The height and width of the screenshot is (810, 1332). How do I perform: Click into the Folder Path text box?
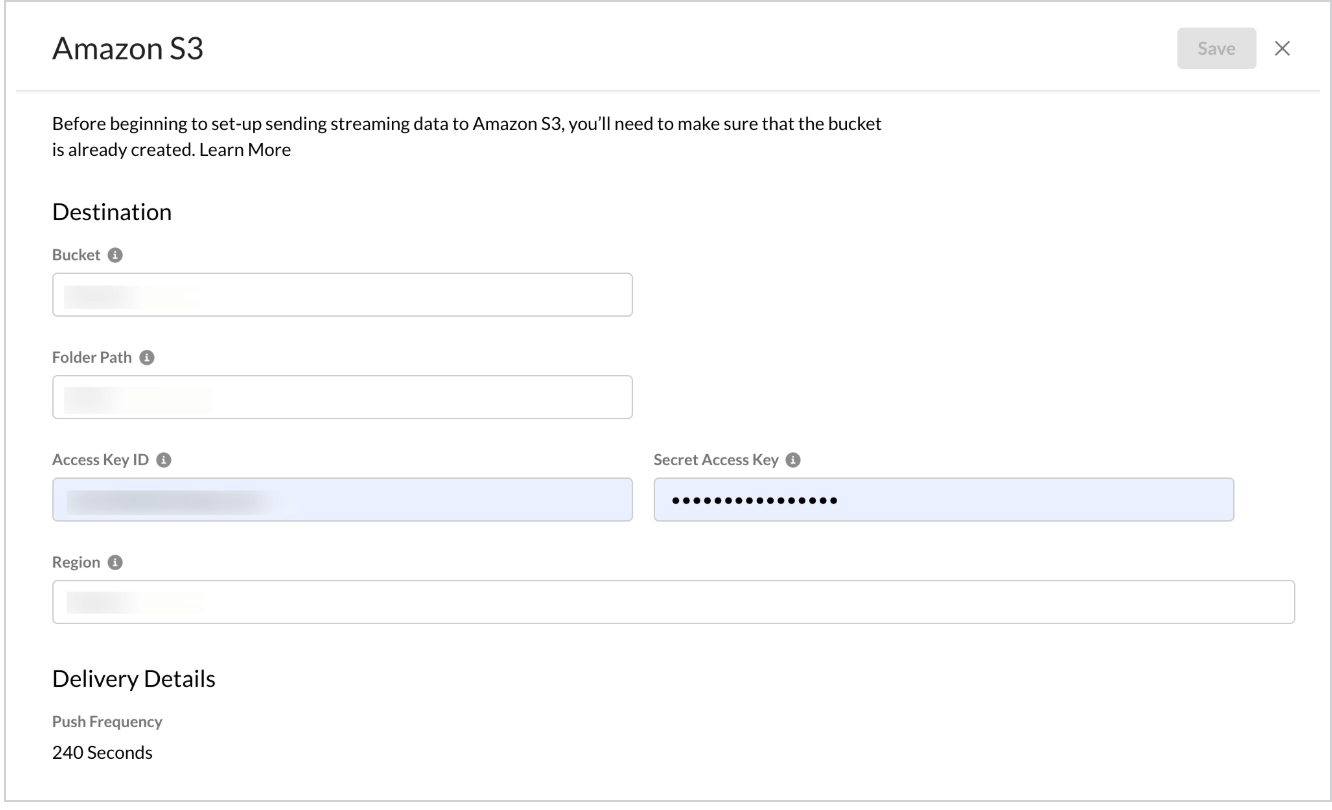click(x=342, y=397)
